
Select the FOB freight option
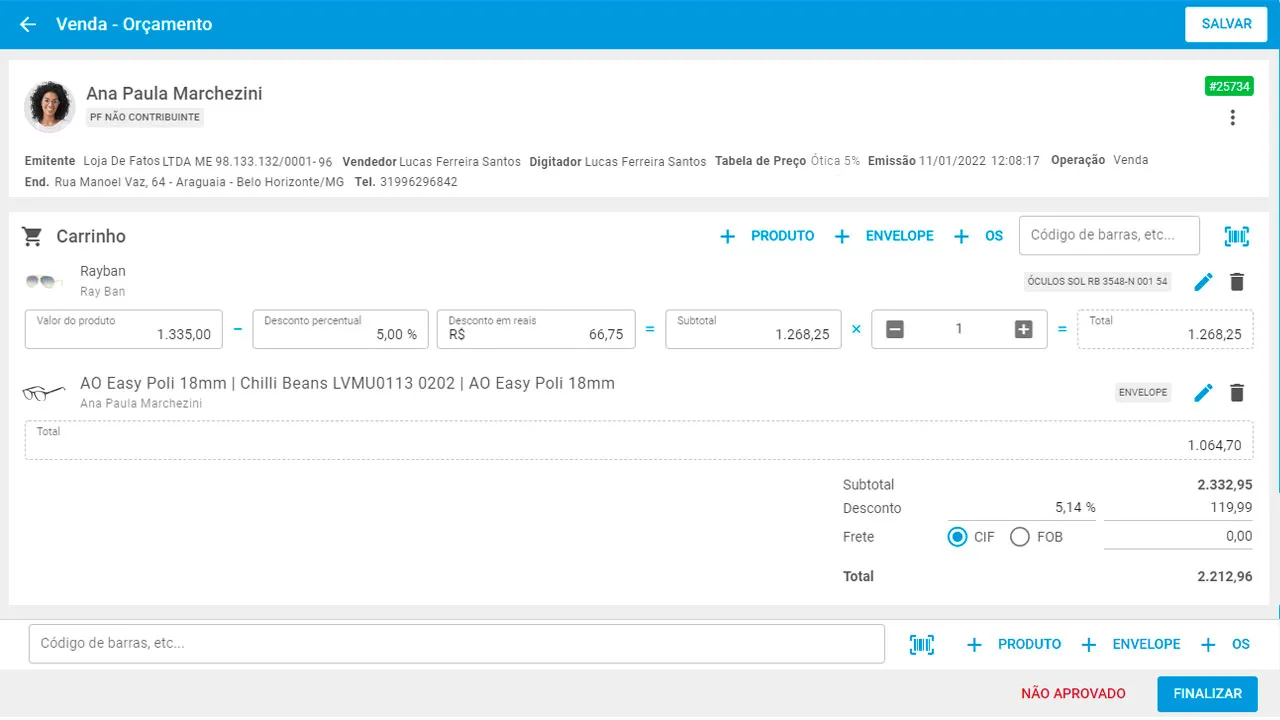click(x=1020, y=537)
